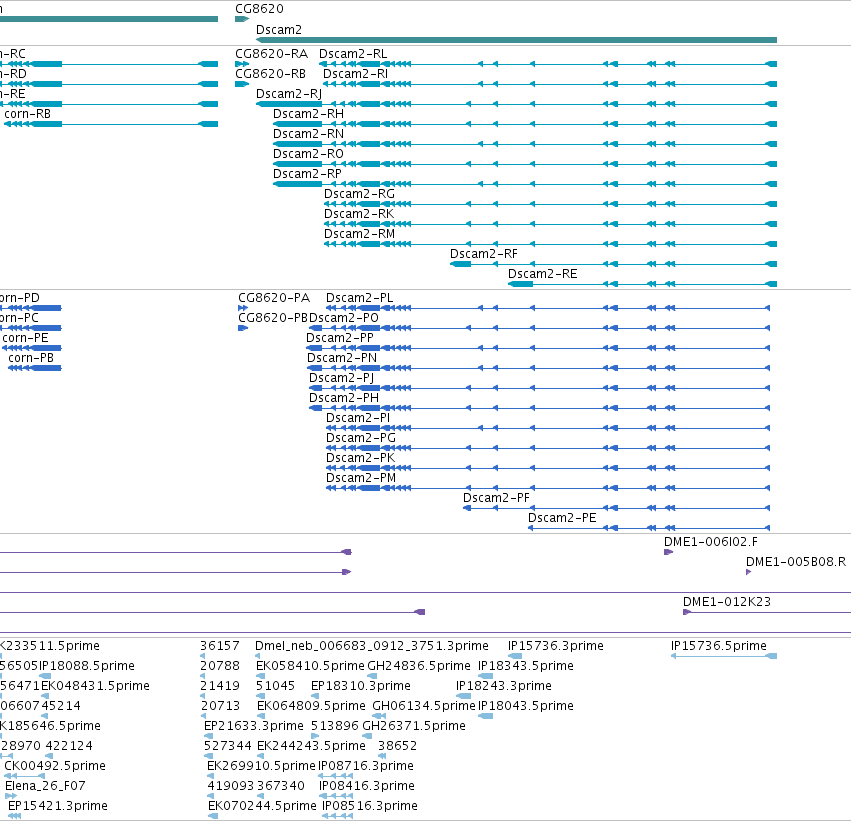Click the IP18243.3prime label
Viewport: 851px width, 821px height.
(504, 686)
